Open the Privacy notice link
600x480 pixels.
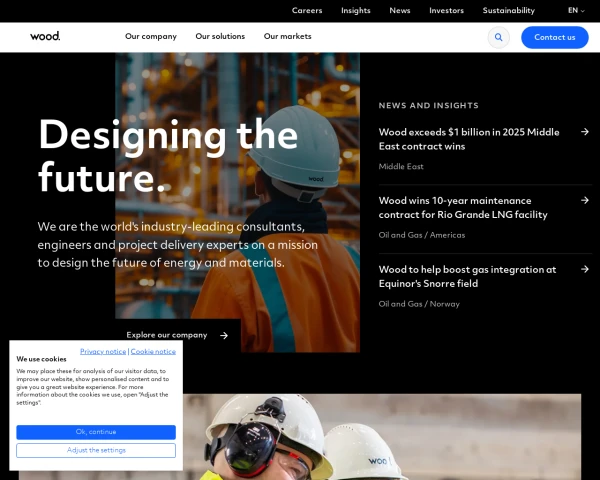click(x=103, y=351)
